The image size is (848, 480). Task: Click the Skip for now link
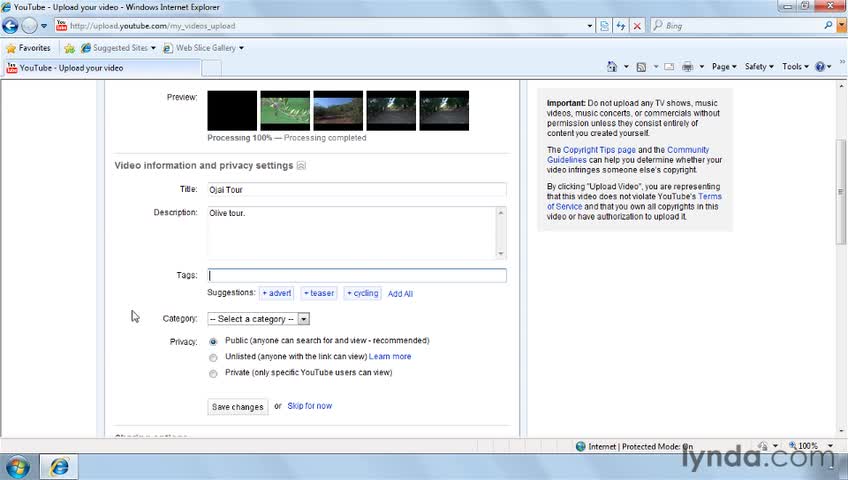pyautogui.click(x=309, y=406)
